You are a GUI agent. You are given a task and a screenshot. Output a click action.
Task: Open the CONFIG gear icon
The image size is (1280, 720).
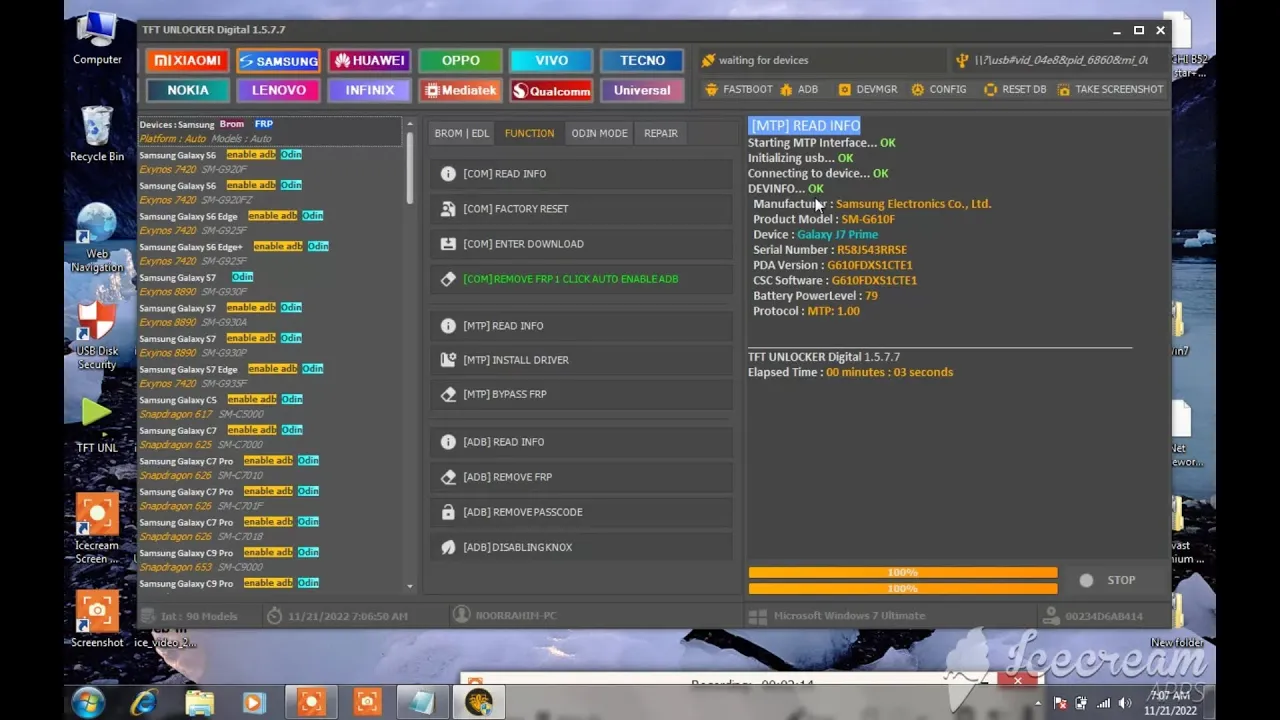coord(918,89)
